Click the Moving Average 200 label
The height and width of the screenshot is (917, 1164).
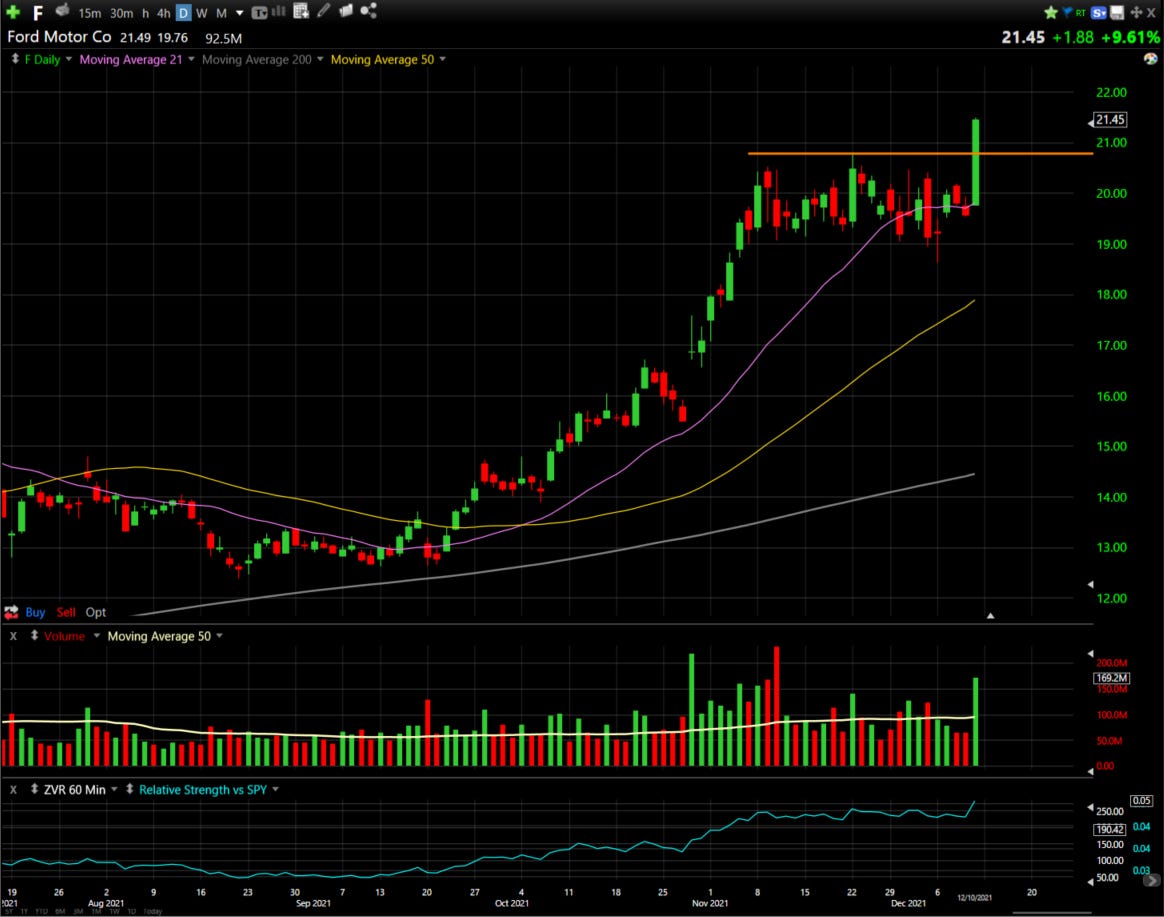[x=257, y=59]
